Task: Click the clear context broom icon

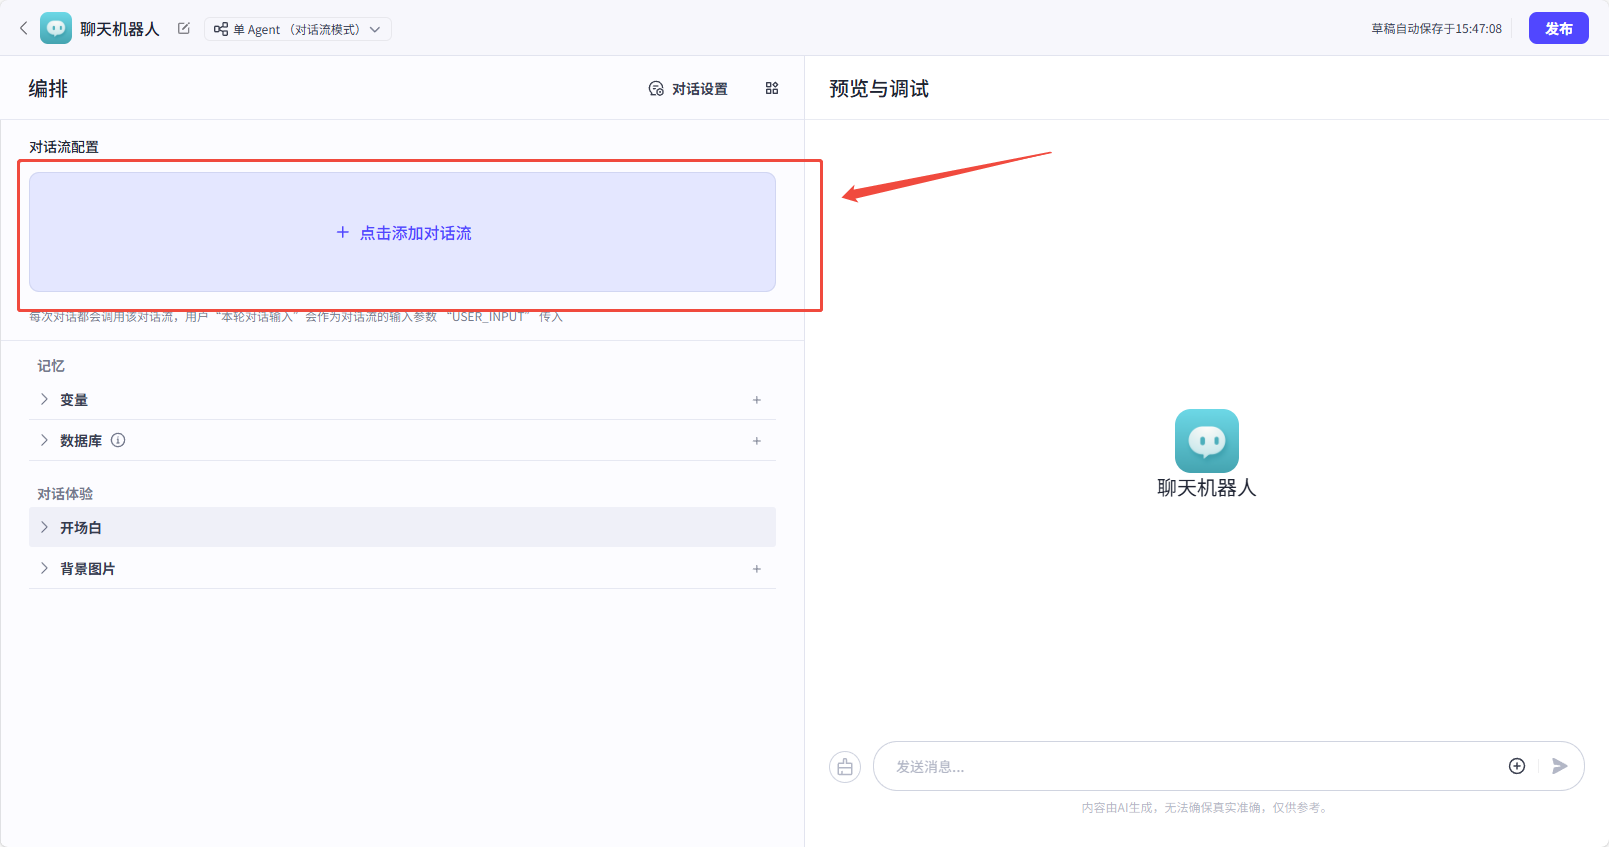Action: point(845,767)
